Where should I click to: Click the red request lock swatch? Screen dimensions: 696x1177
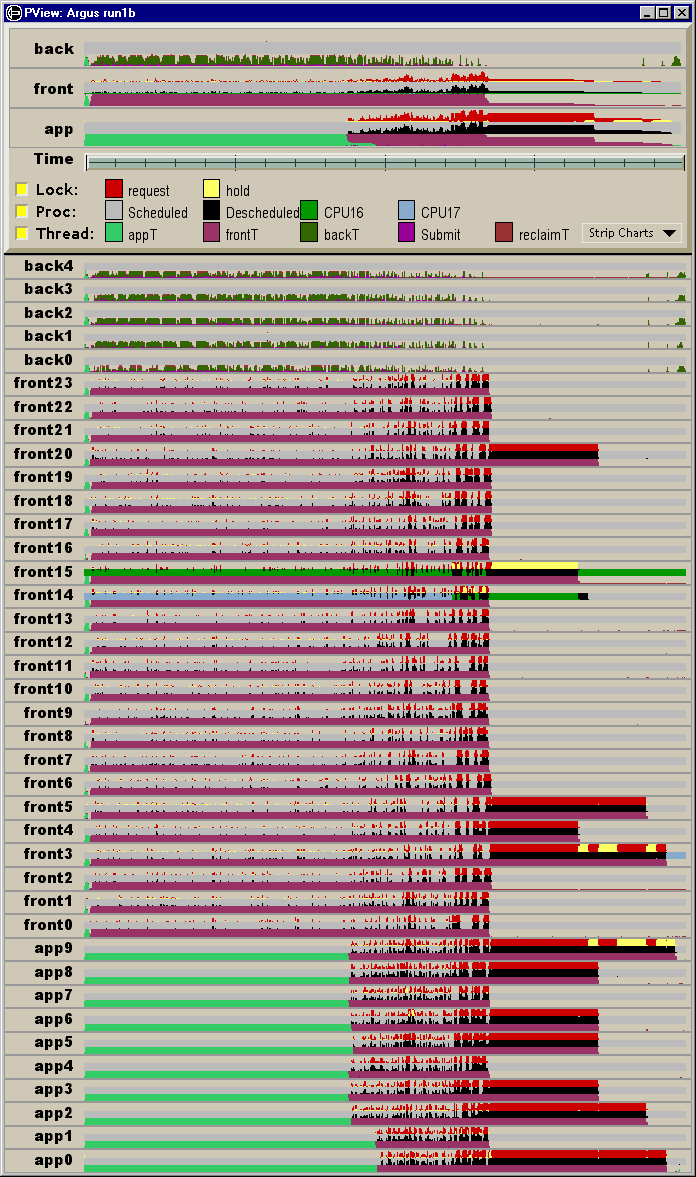point(114,189)
